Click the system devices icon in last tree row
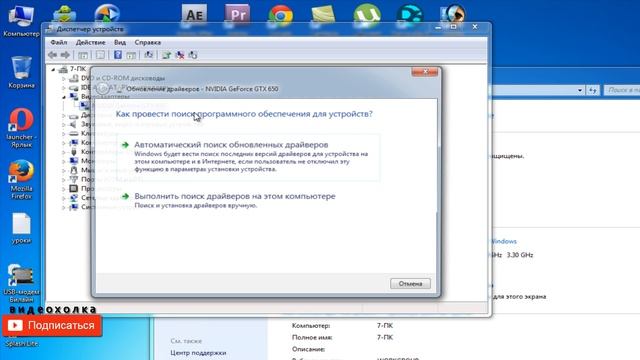The height and width of the screenshot is (360, 640). pyautogui.click(x=74, y=207)
